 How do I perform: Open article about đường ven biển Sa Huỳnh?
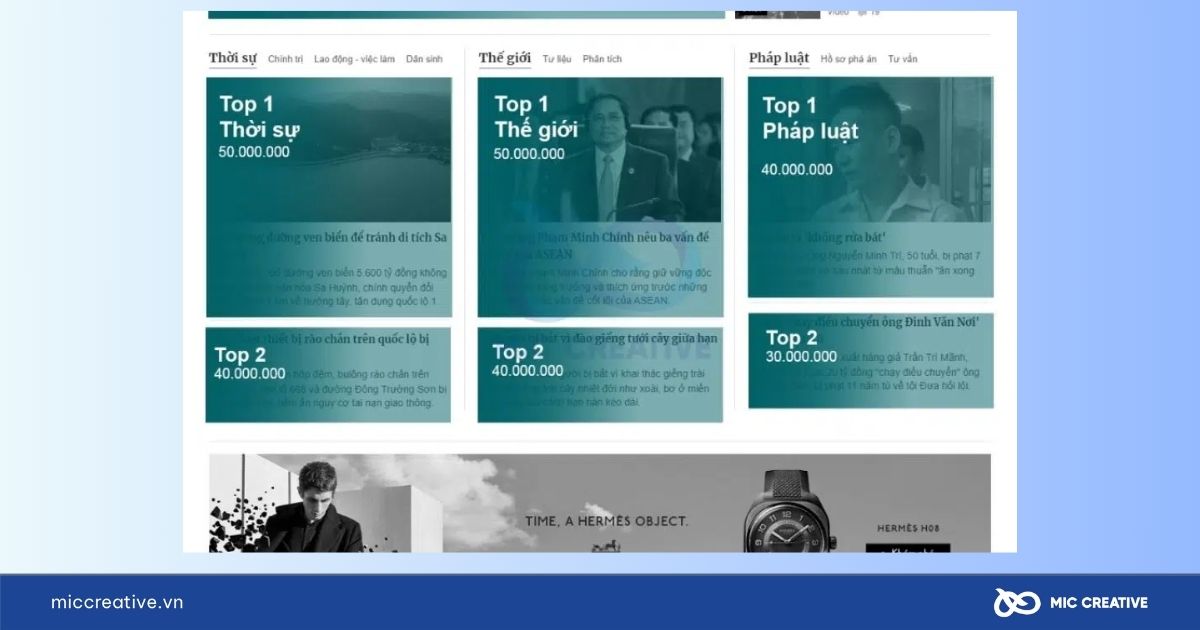(329, 237)
